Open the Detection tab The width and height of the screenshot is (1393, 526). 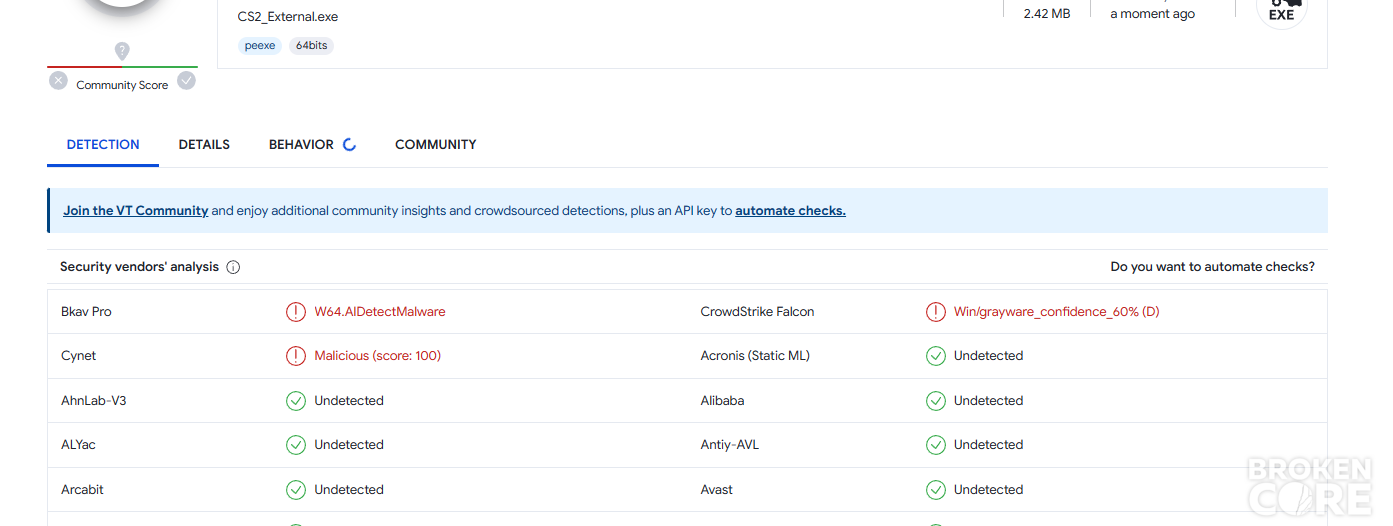[103, 145]
